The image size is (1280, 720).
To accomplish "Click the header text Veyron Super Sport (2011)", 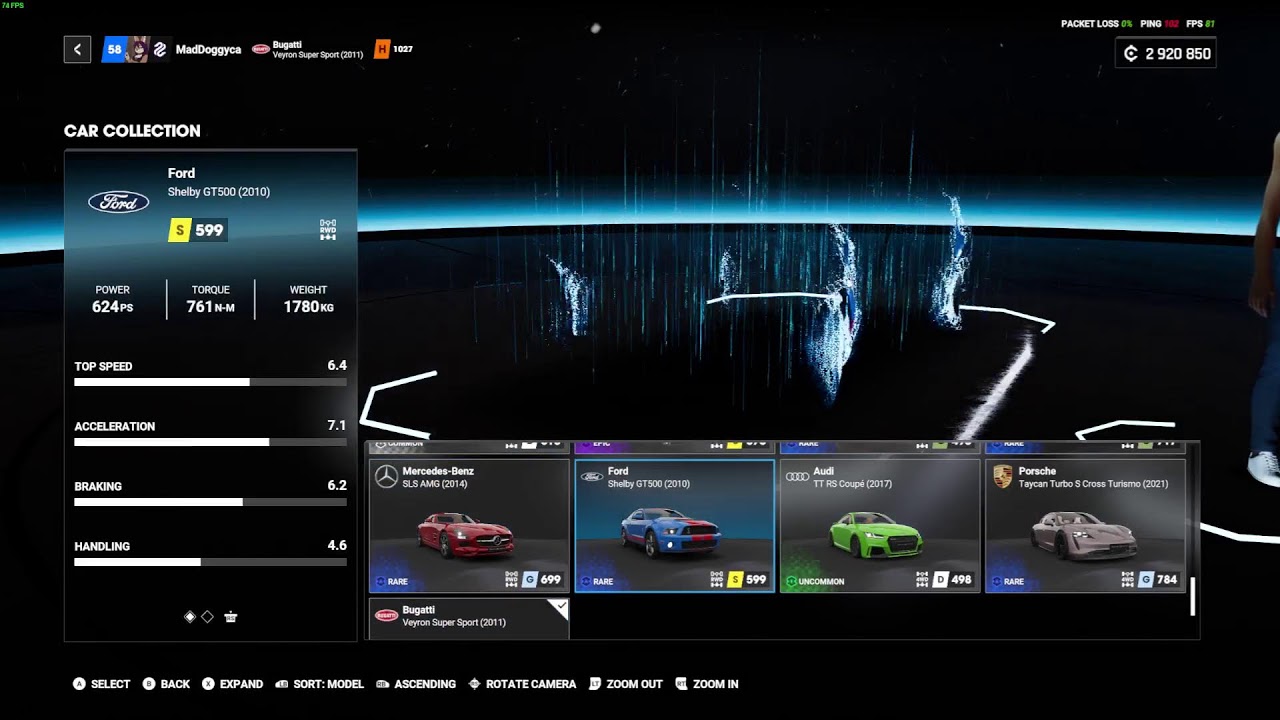I will click(x=318, y=55).
